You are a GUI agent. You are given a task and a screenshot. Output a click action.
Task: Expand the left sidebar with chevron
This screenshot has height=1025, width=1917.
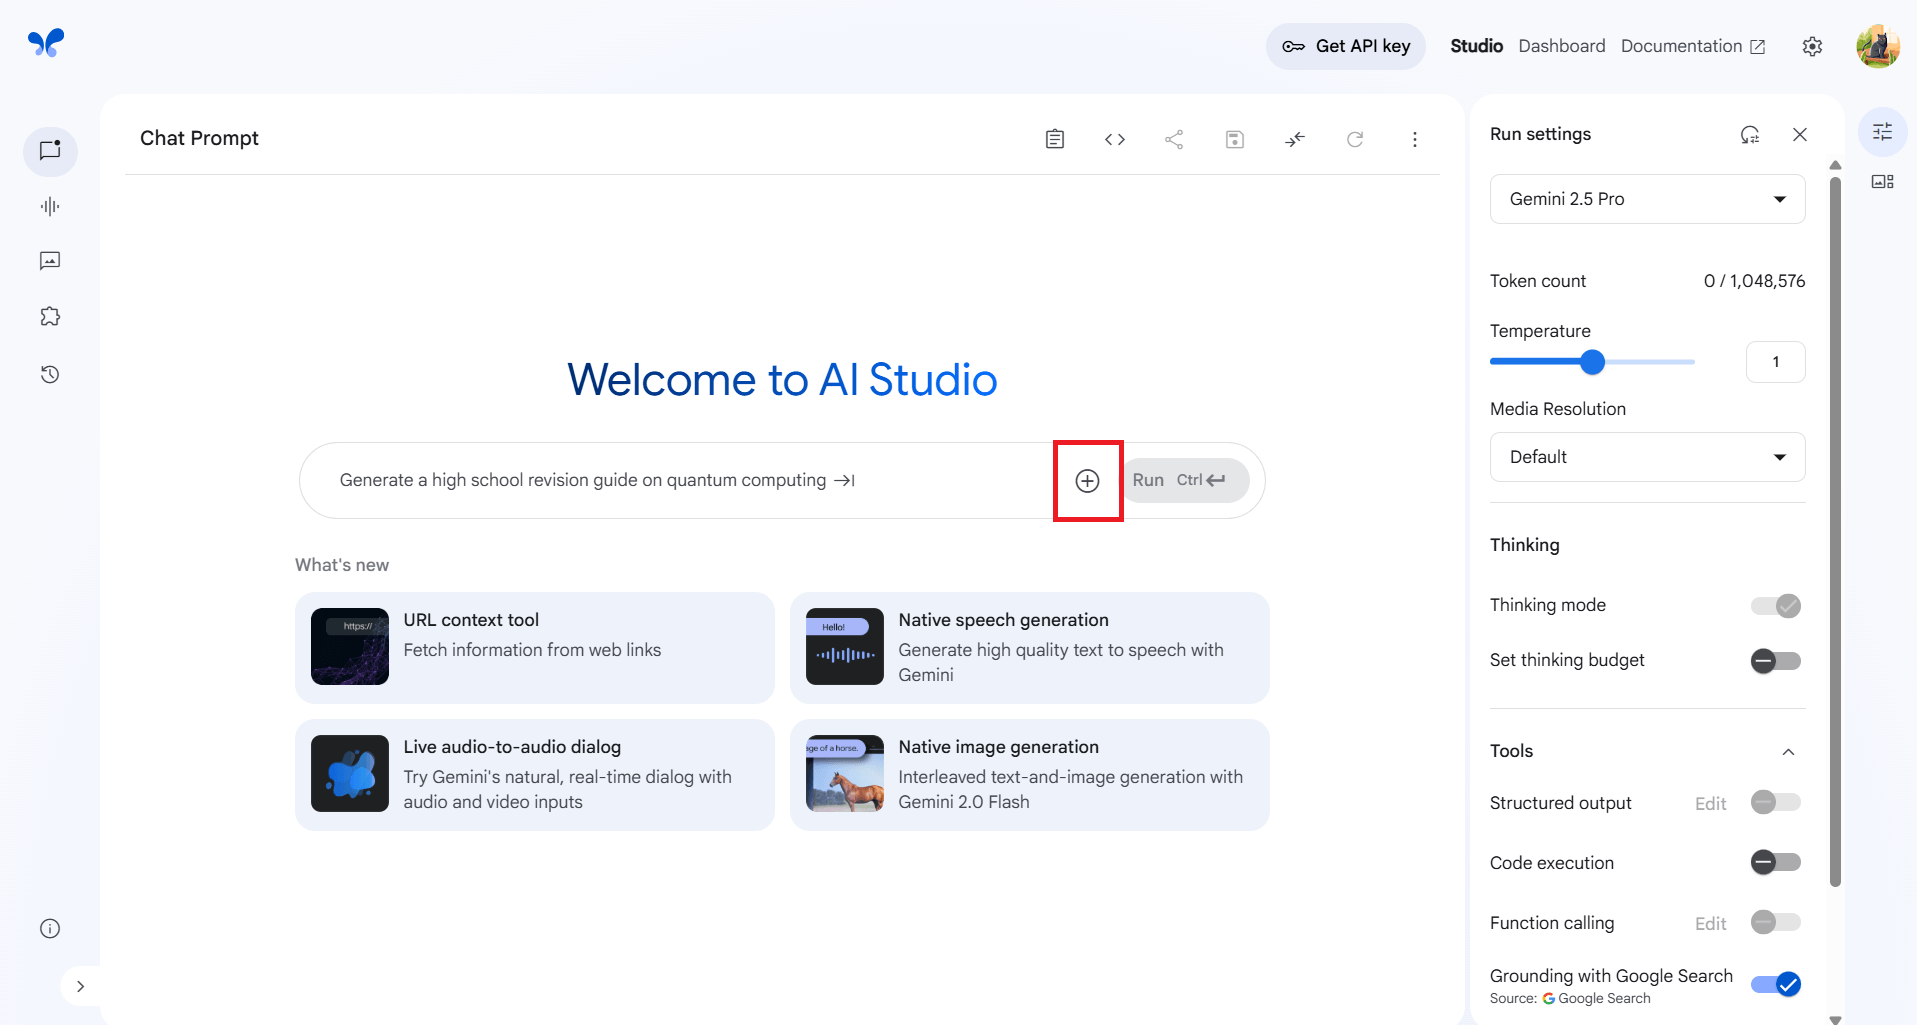[x=80, y=986]
